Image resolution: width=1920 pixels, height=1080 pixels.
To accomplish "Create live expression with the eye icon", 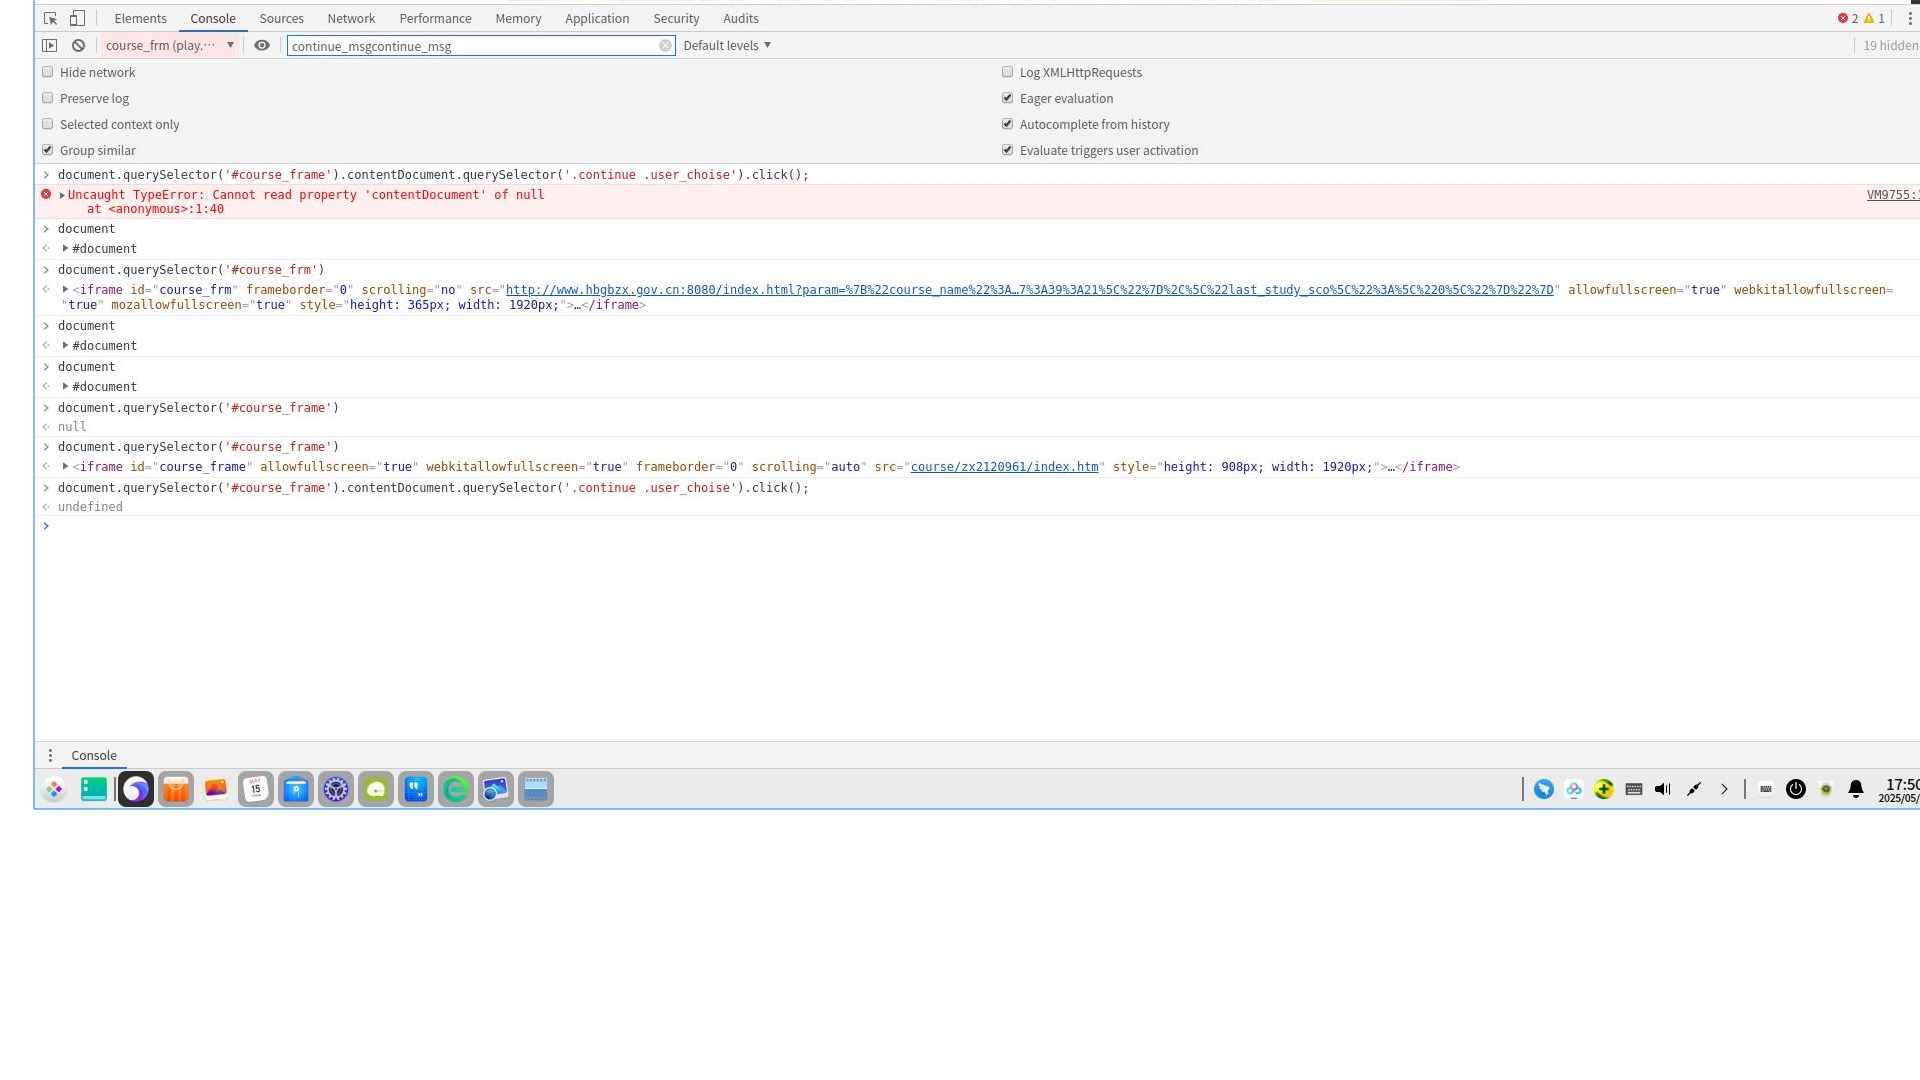I will point(262,45).
